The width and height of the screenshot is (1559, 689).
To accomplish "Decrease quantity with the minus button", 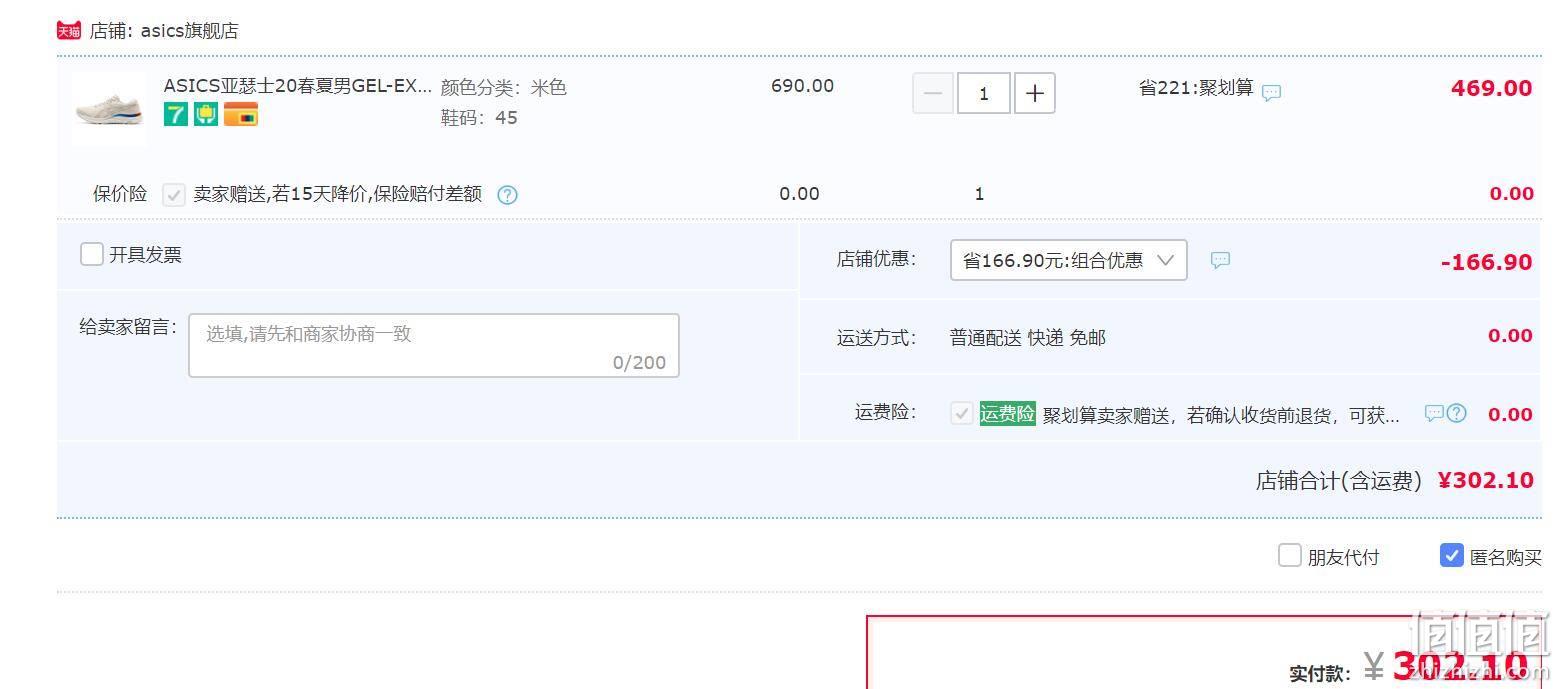I will coord(933,93).
